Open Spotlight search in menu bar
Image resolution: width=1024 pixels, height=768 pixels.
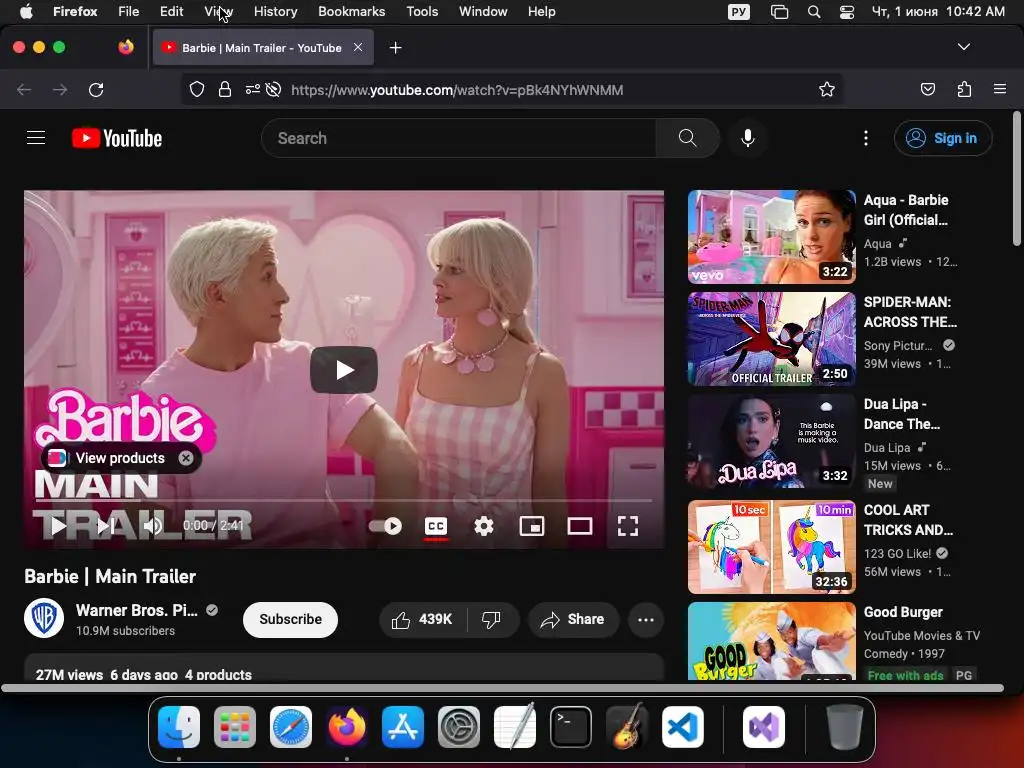tap(814, 11)
